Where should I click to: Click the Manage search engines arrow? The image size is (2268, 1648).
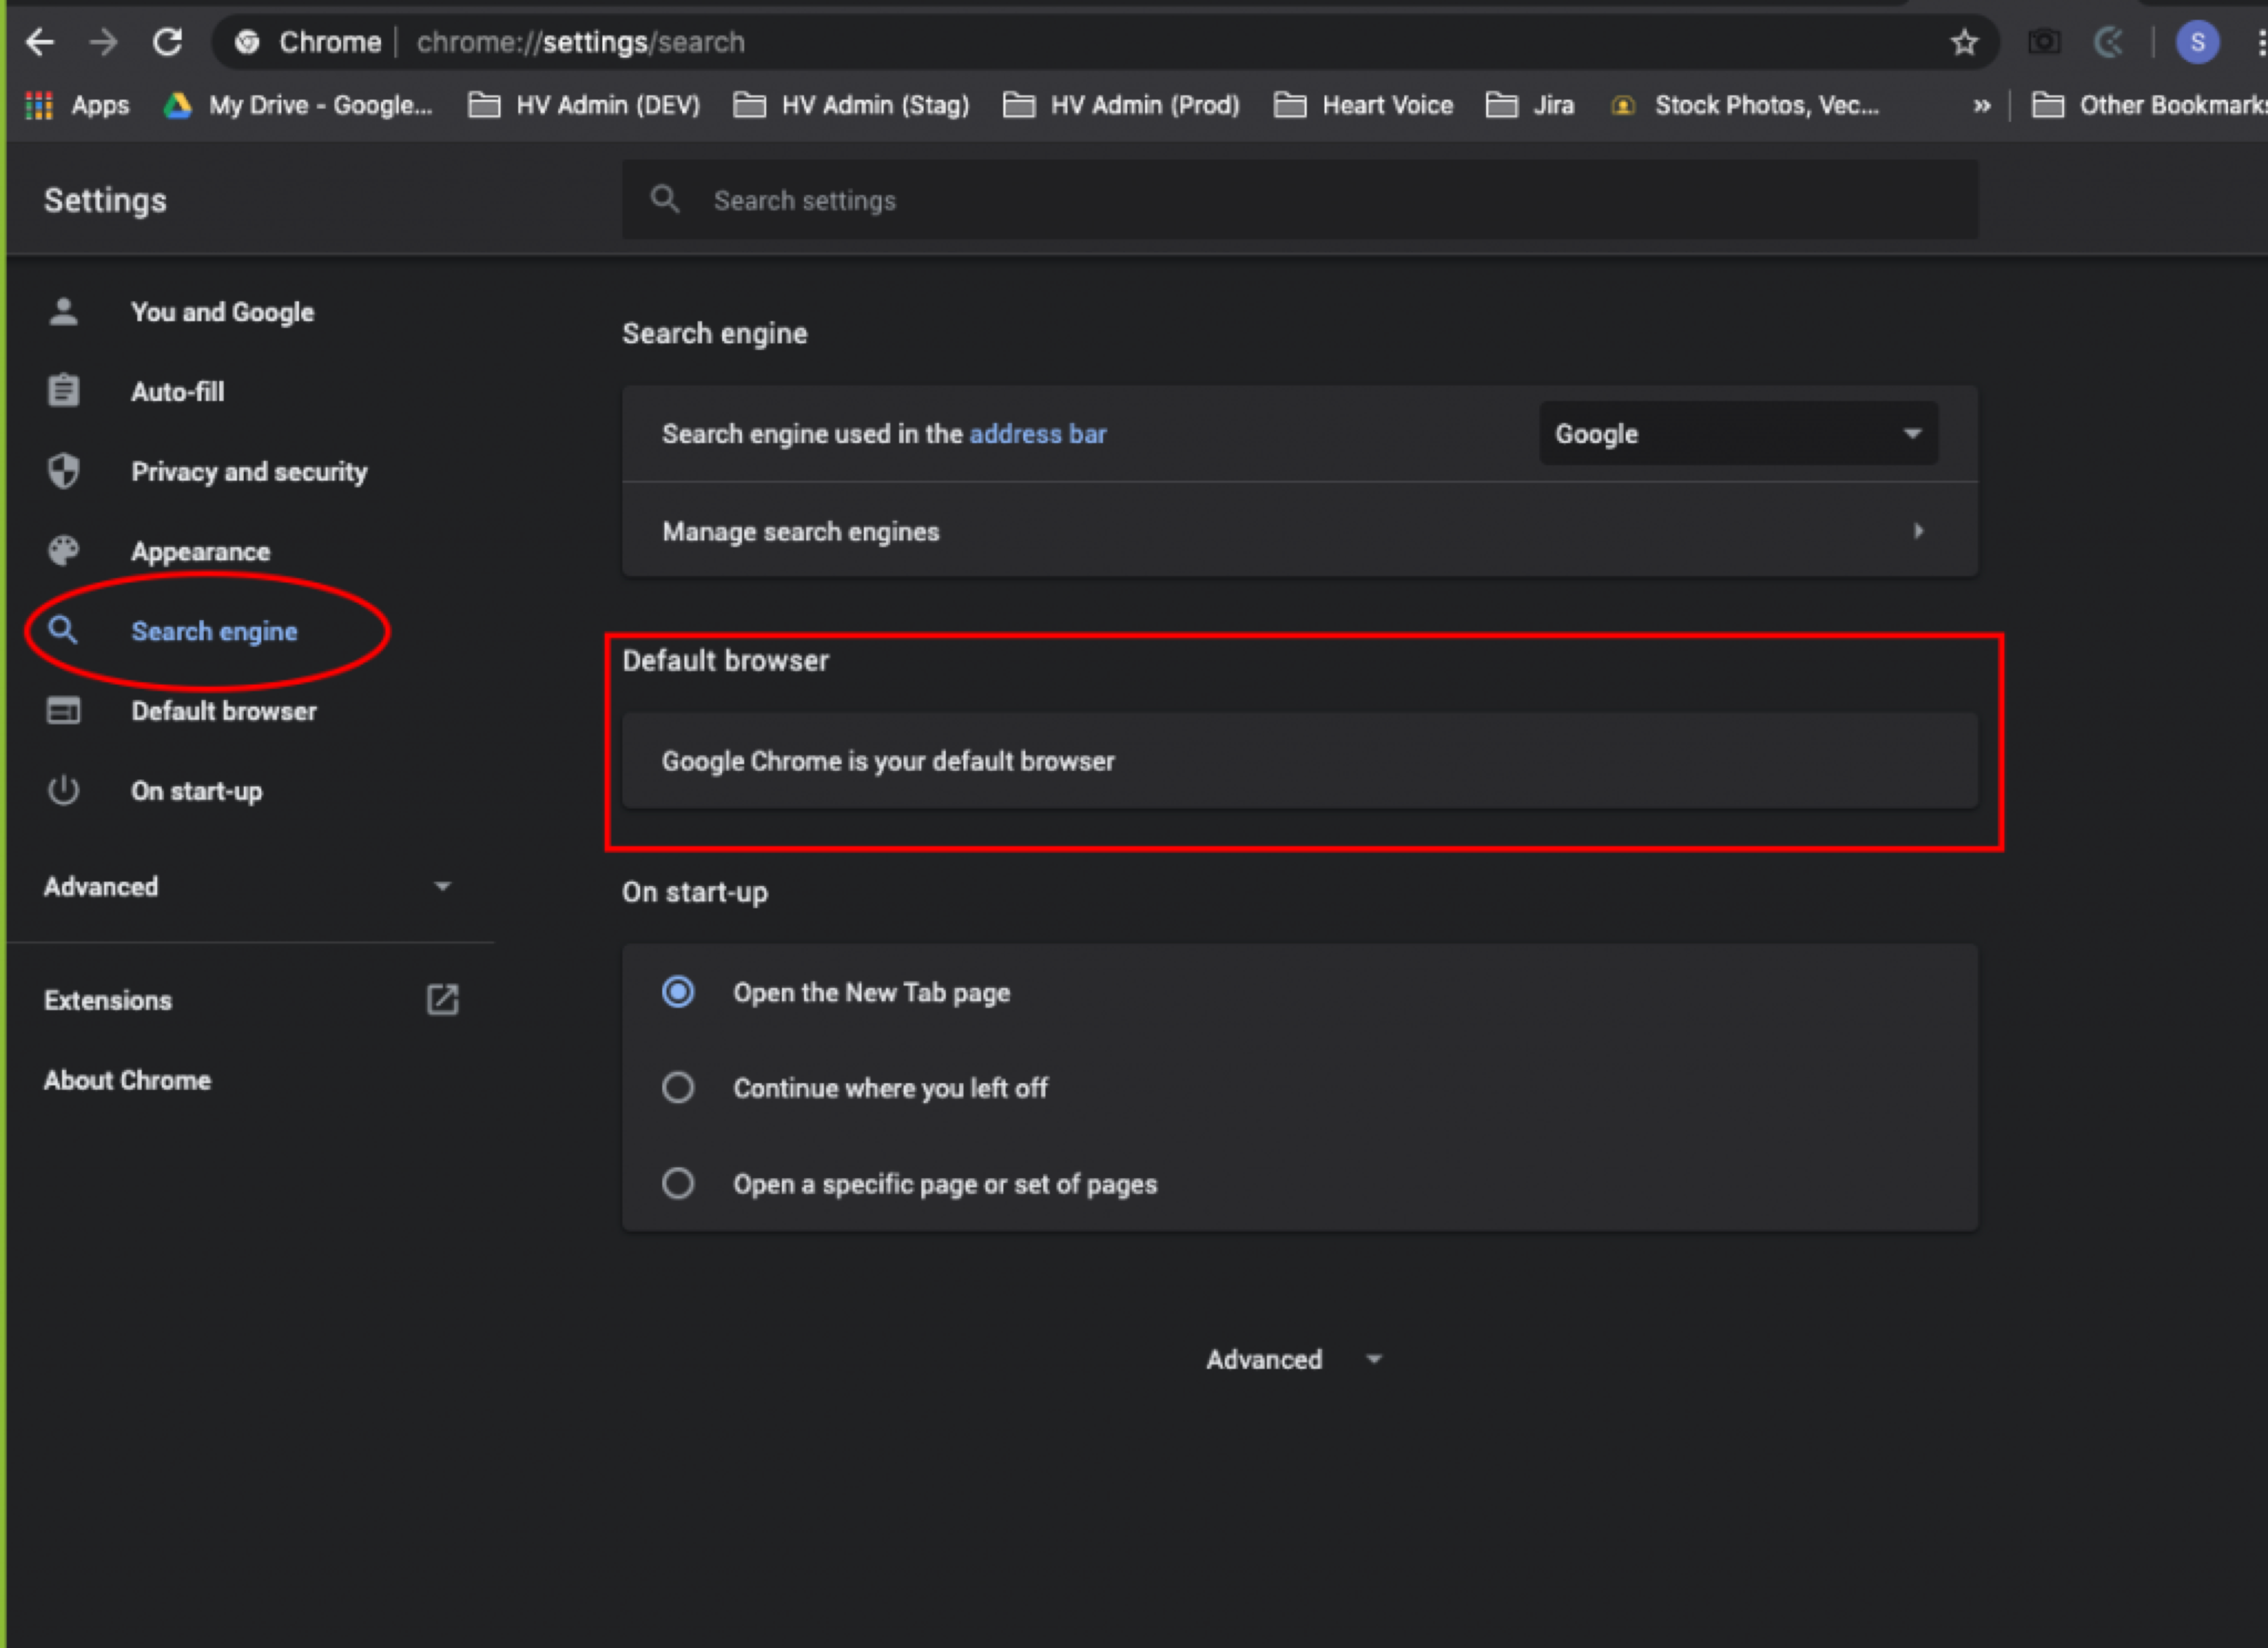point(1918,531)
